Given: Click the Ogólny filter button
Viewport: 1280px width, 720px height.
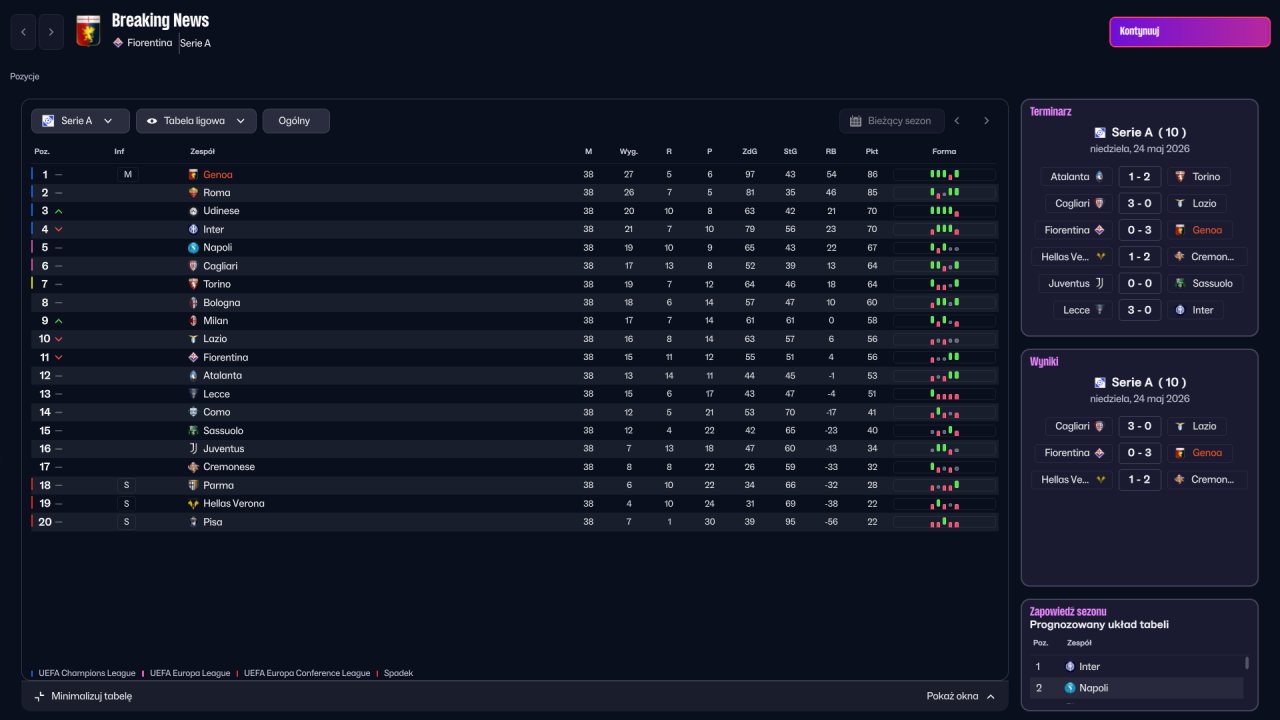Looking at the screenshot, I should click(296, 121).
